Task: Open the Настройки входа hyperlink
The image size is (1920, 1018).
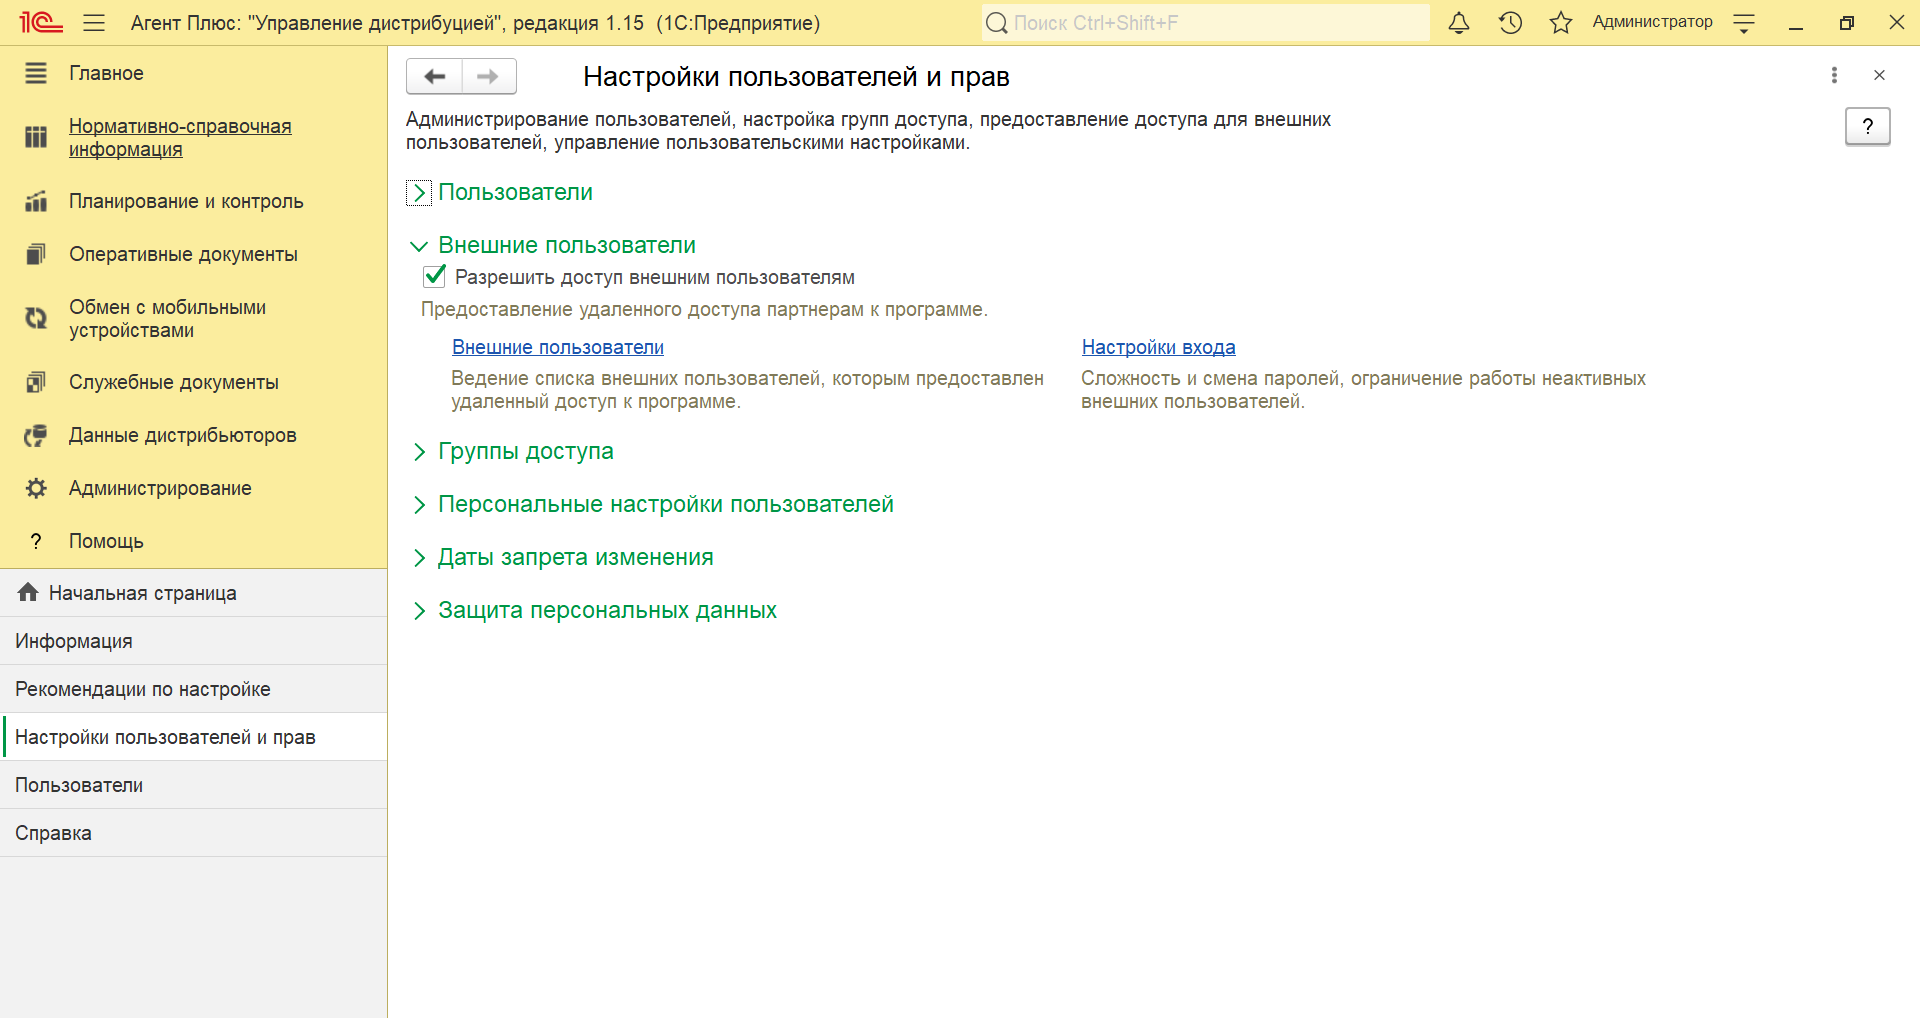Action: coord(1158,347)
